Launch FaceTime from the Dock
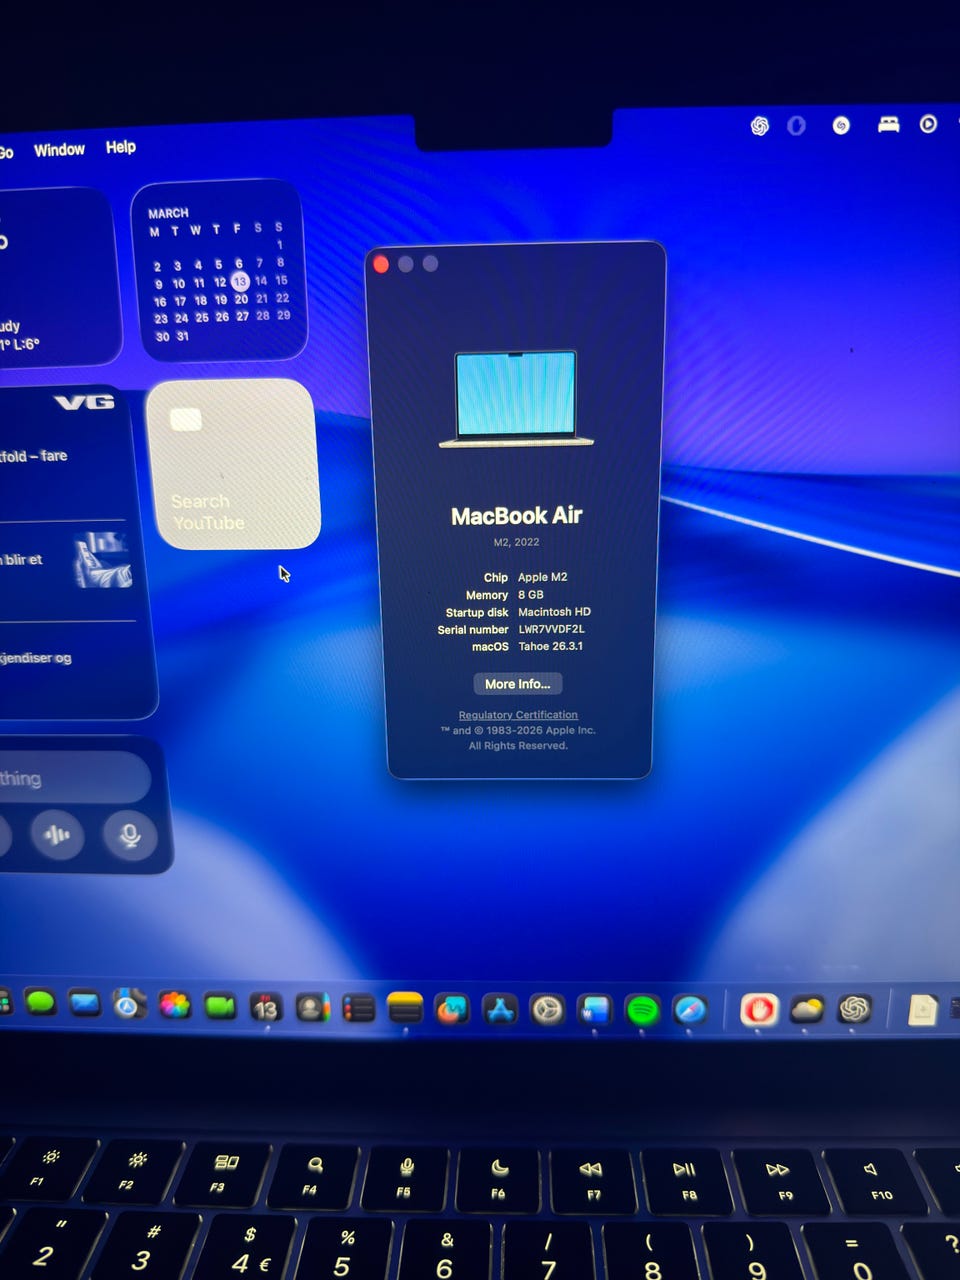This screenshot has width=960, height=1280. [x=220, y=1006]
